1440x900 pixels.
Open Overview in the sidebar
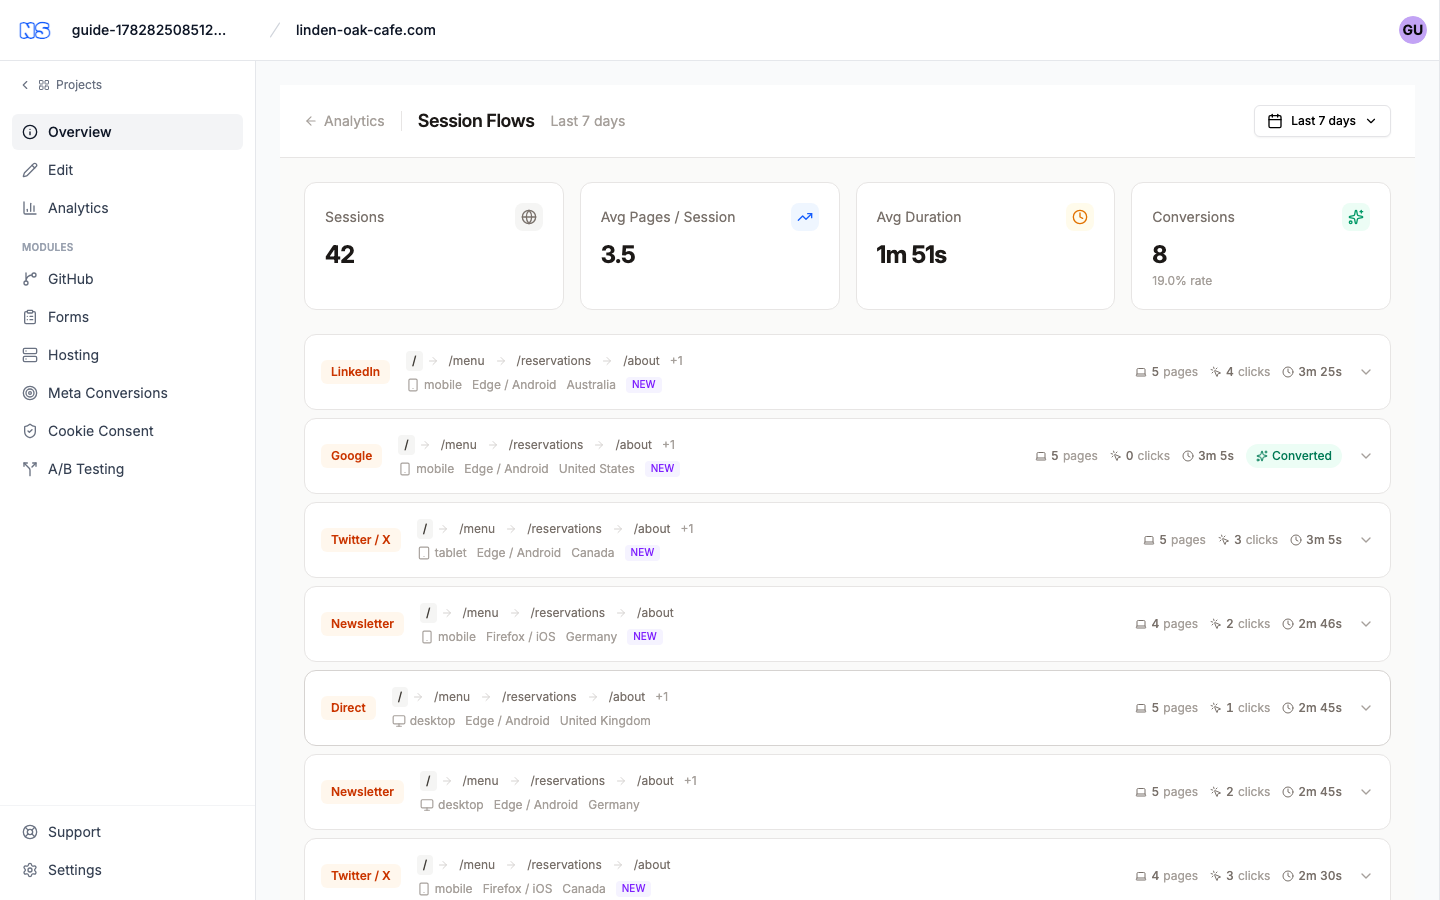pyautogui.click(x=127, y=132)
